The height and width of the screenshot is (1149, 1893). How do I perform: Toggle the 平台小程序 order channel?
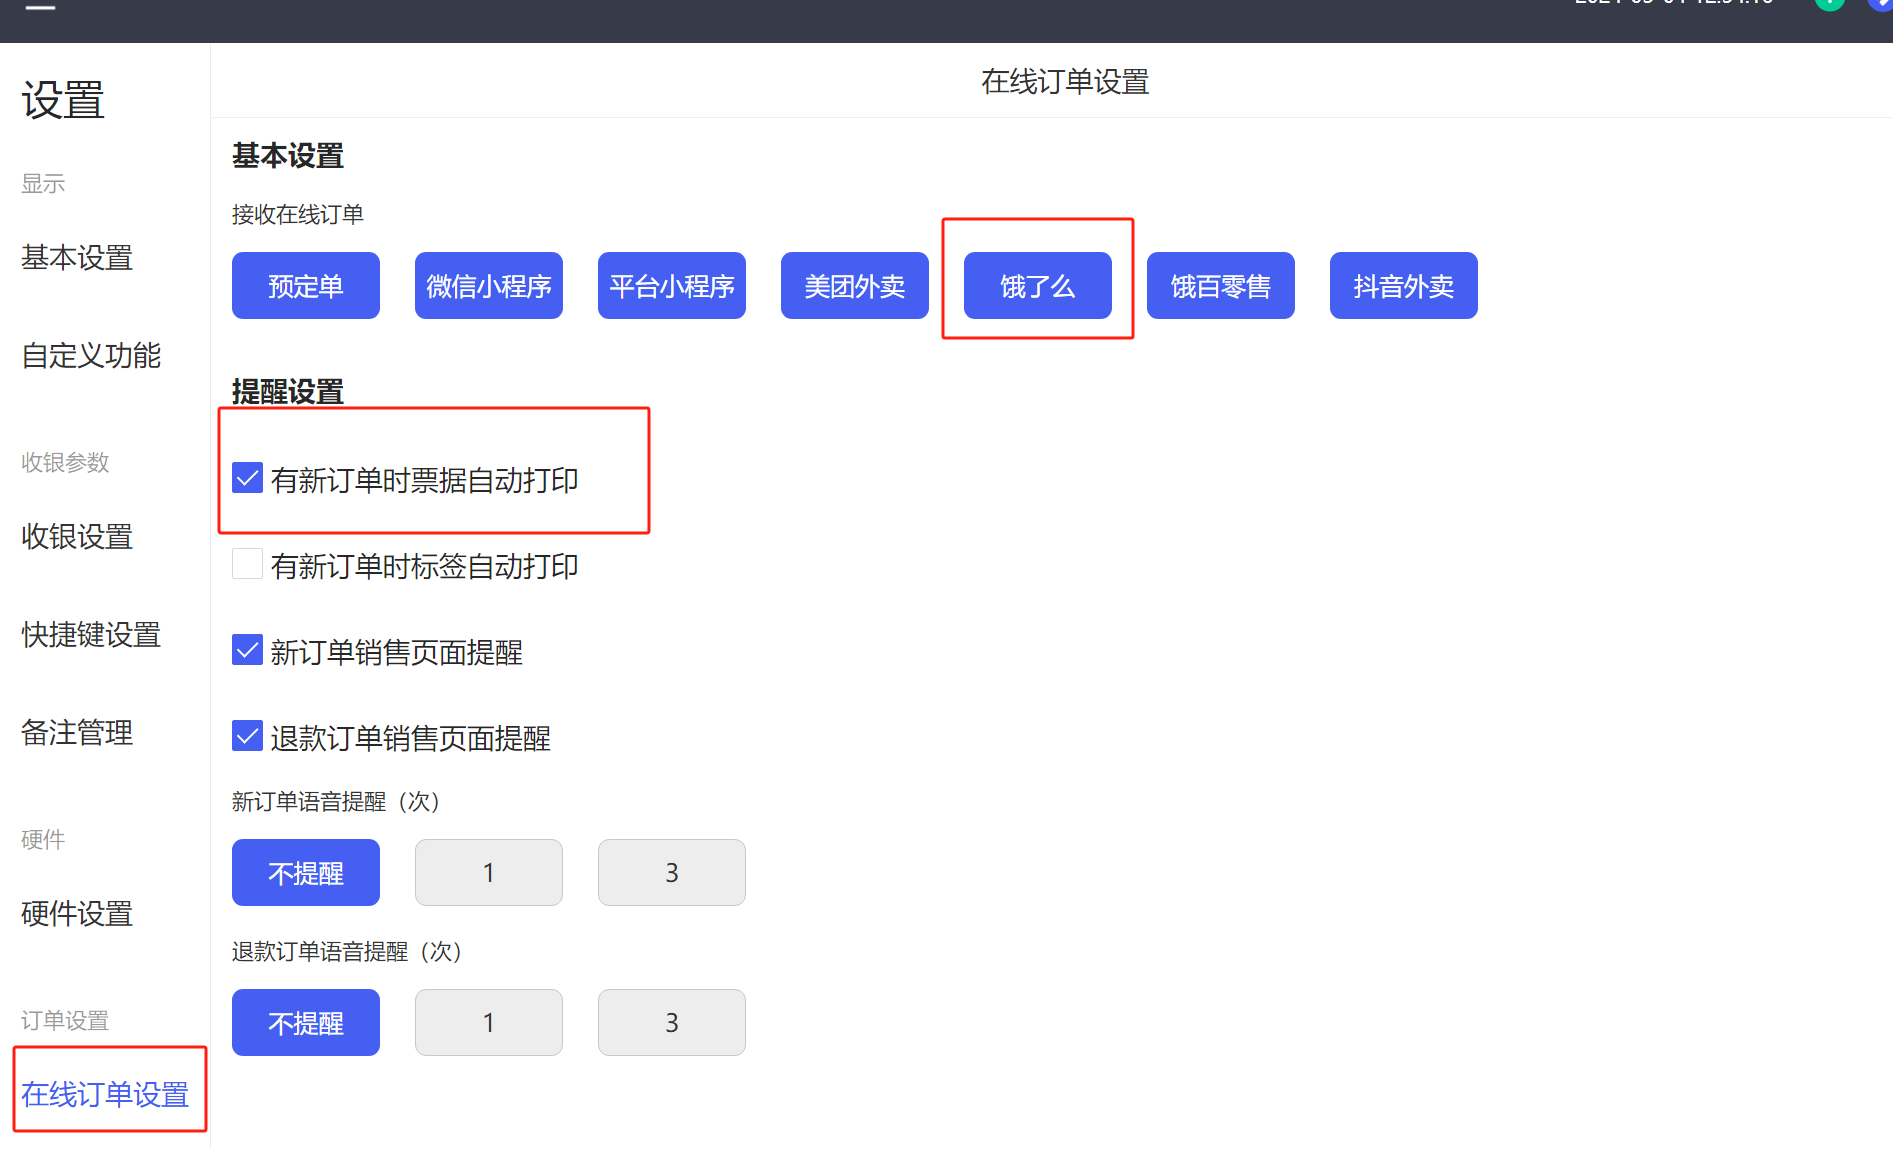[x=671, y=286]
